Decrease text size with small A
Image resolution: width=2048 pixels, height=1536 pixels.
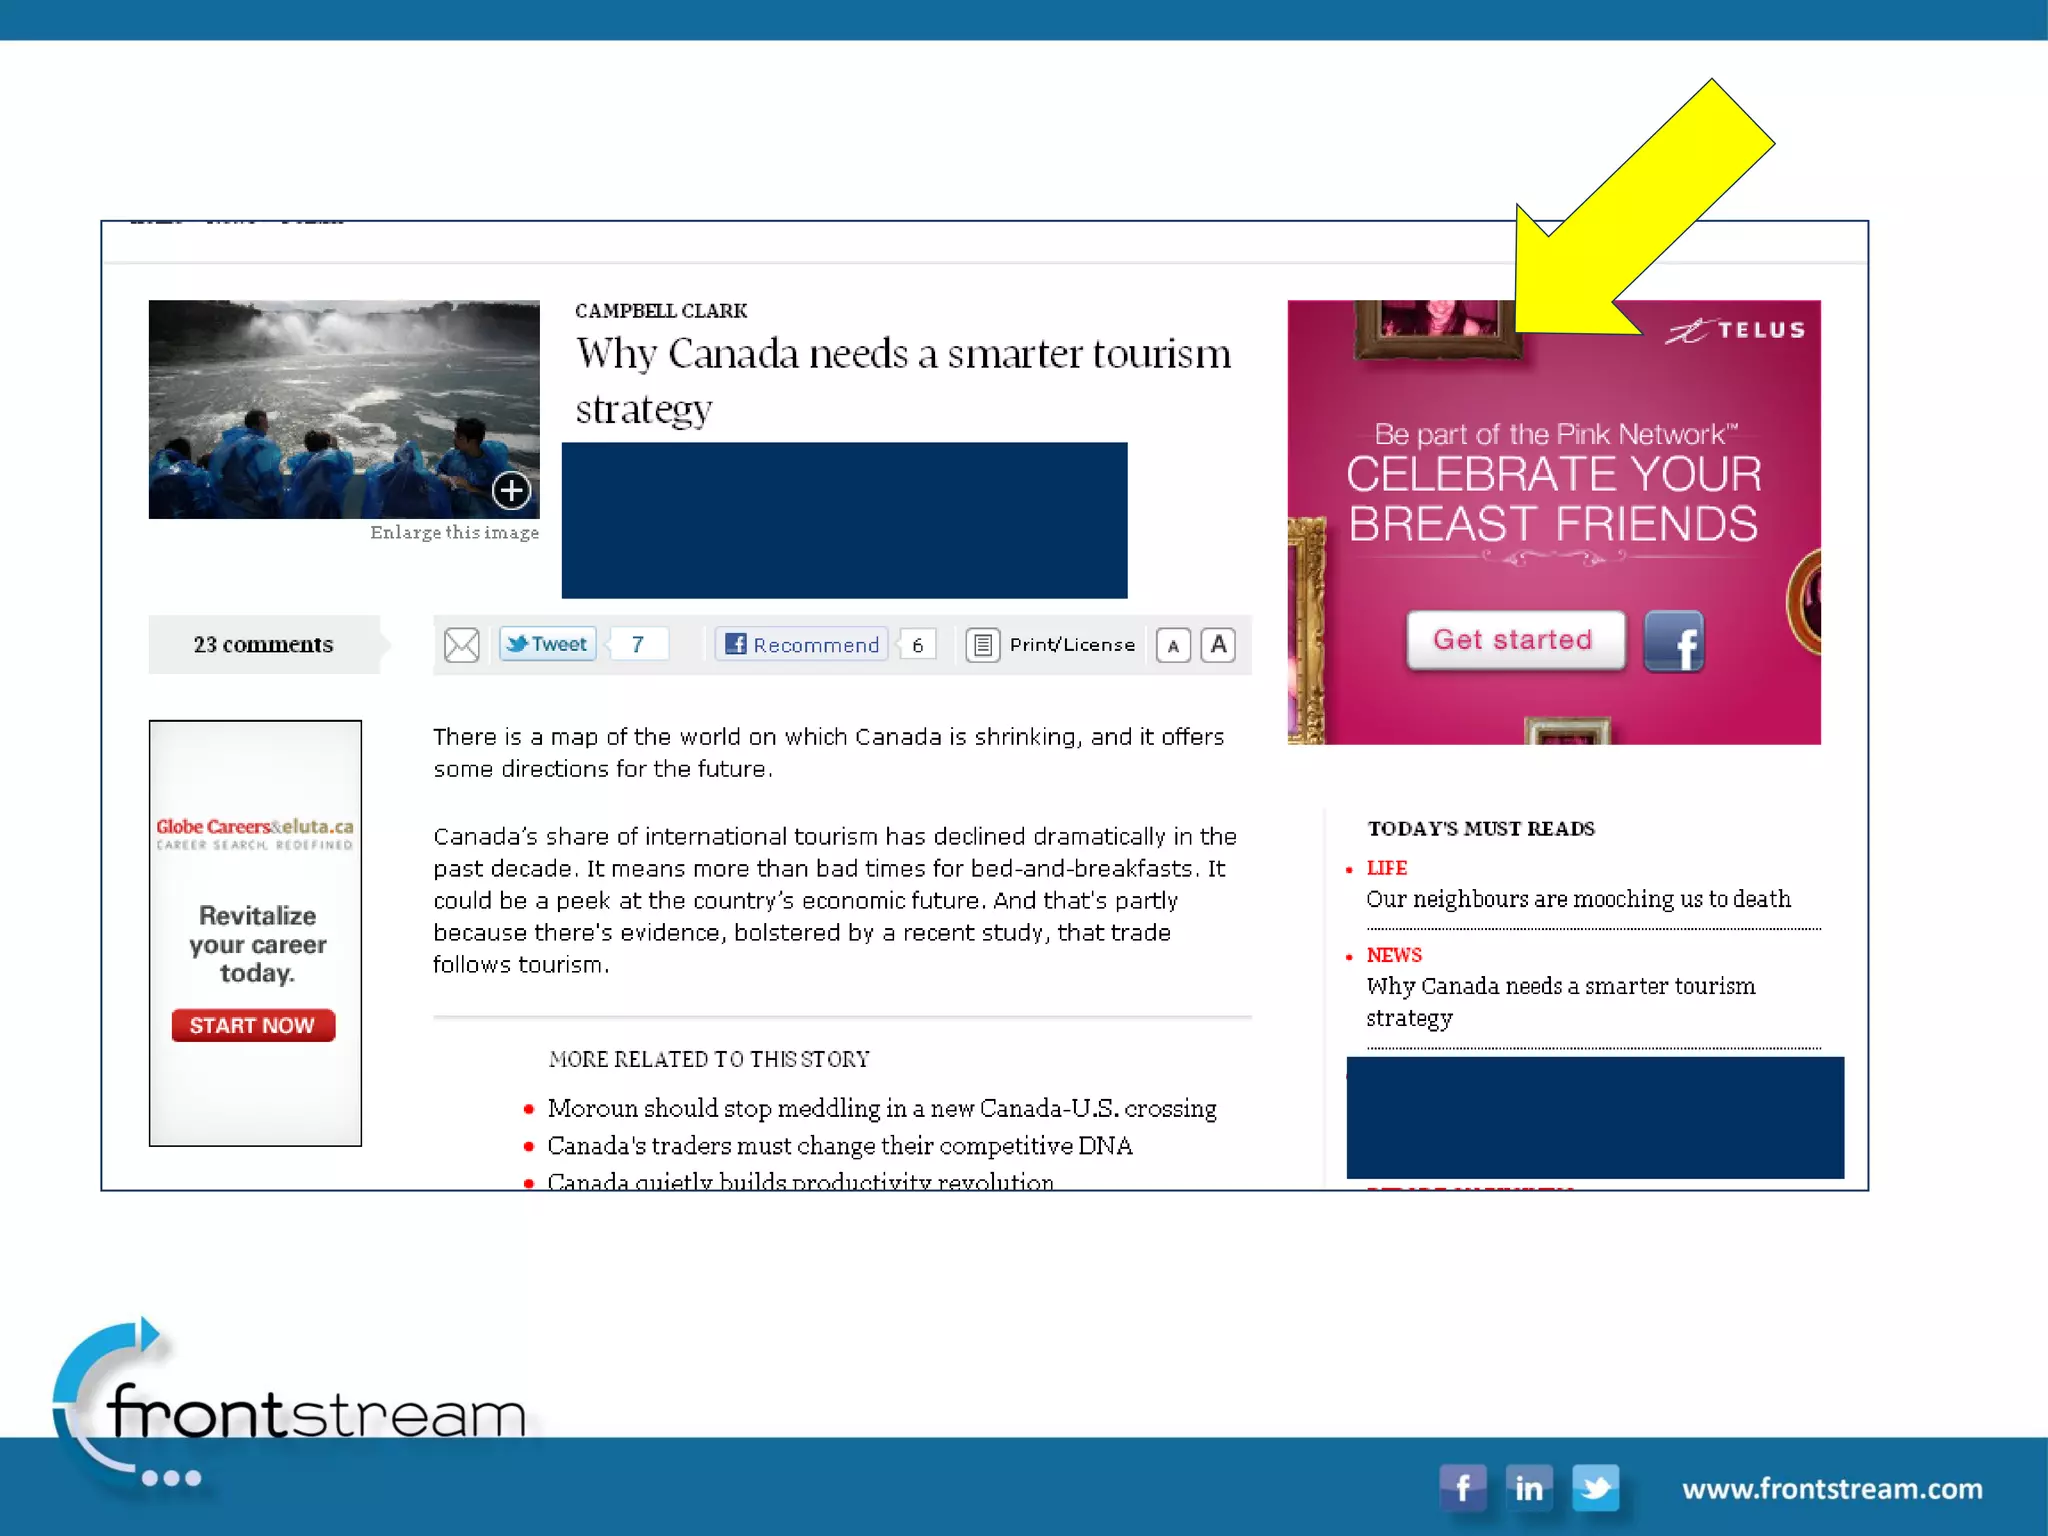[x=1173, y=646]
